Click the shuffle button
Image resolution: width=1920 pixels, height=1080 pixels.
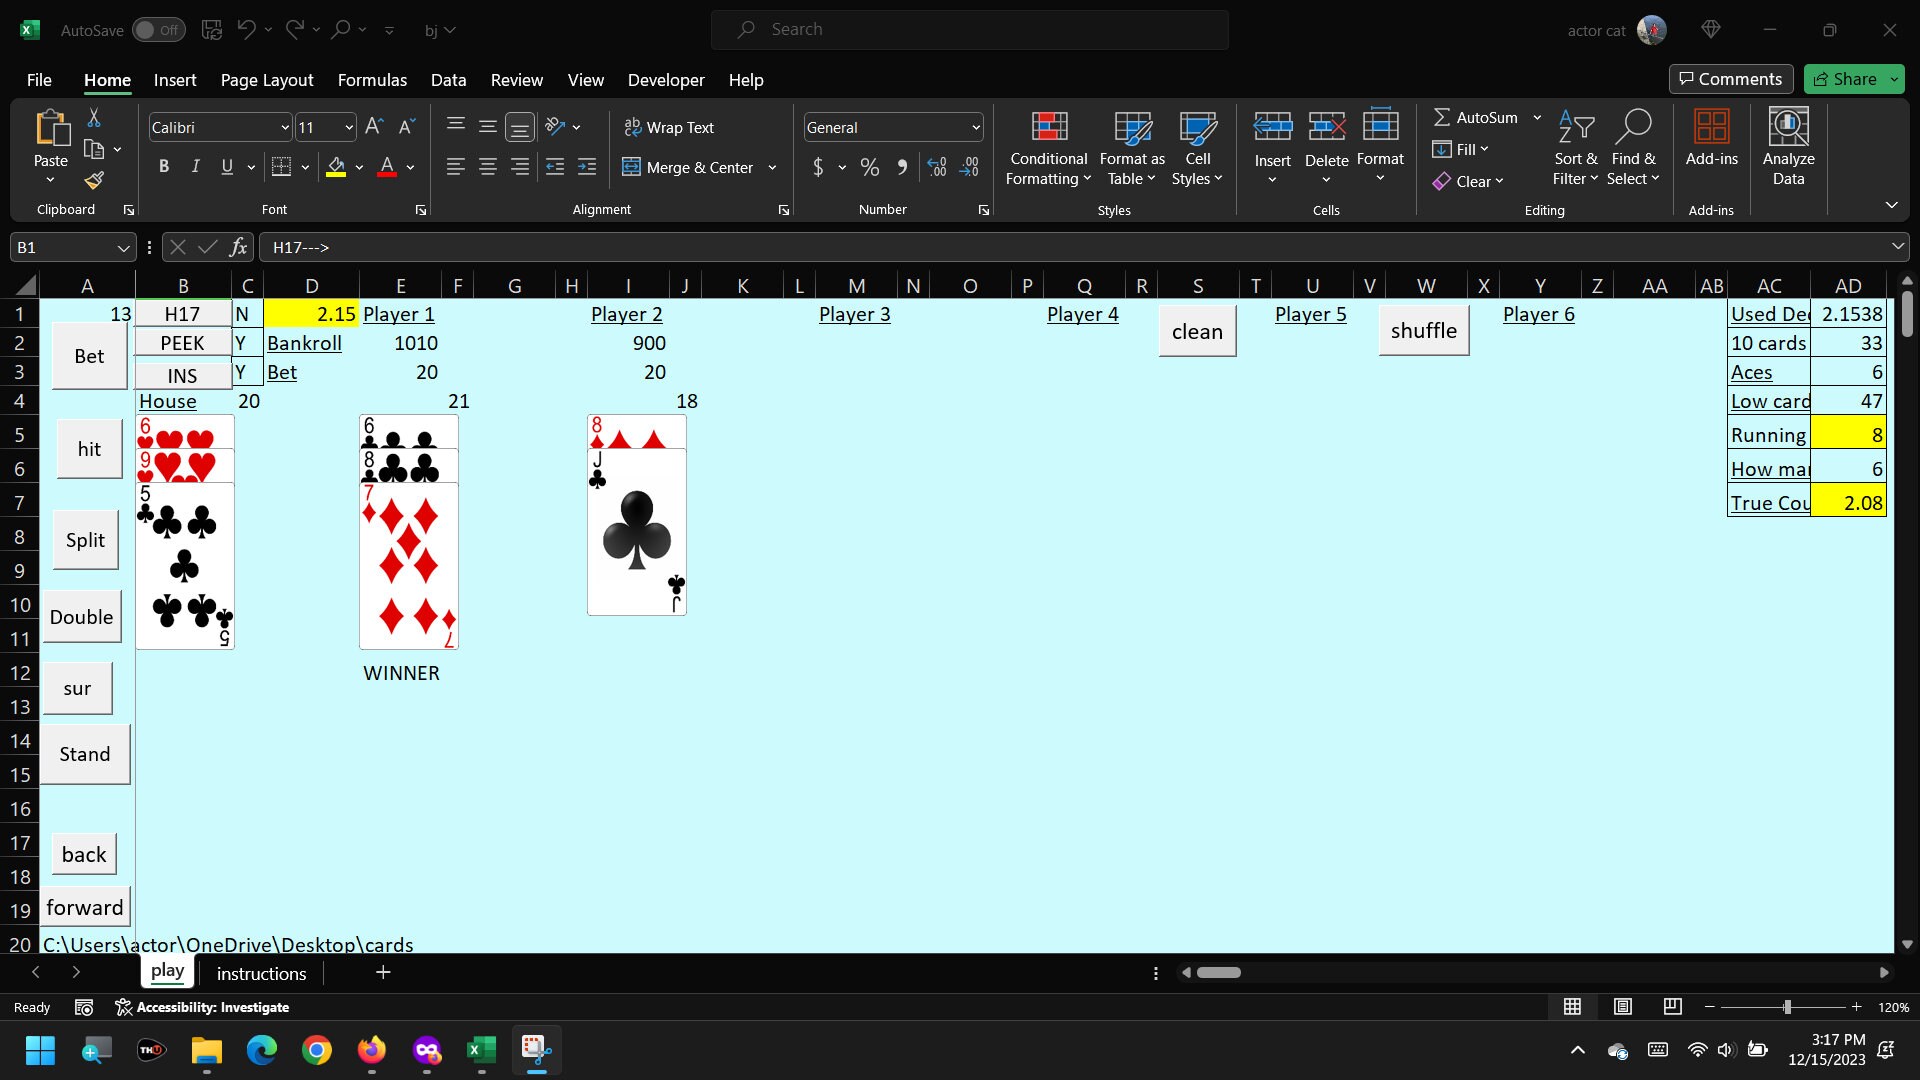tap(1423, 330)
